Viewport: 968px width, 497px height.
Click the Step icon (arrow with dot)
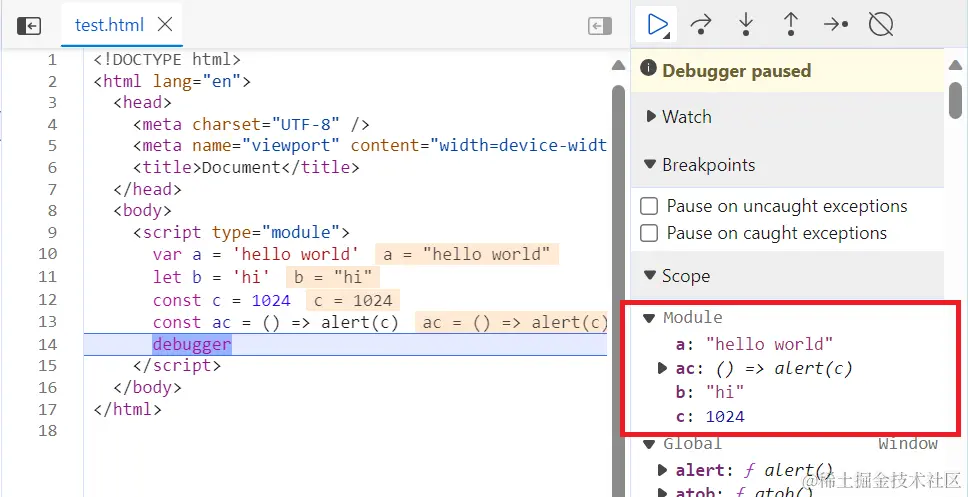point(836,25)
